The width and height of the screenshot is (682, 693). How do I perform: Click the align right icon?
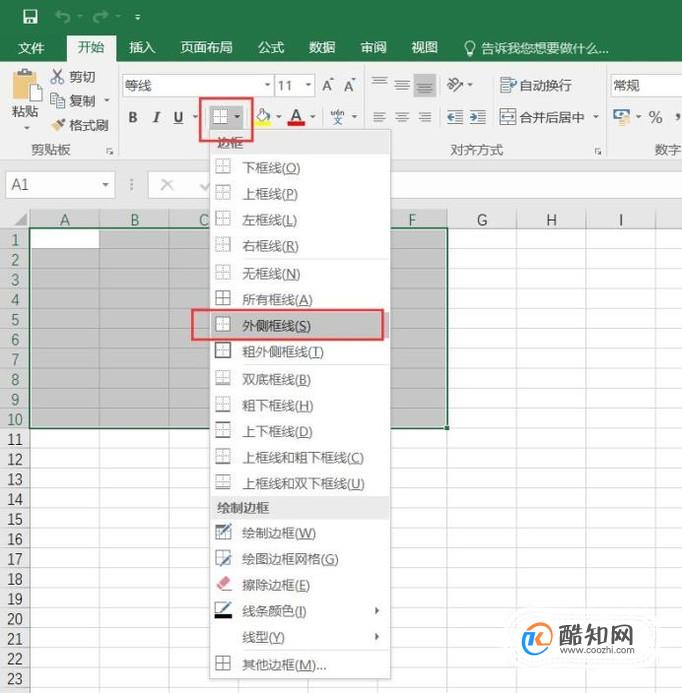[x=425, y=117]
